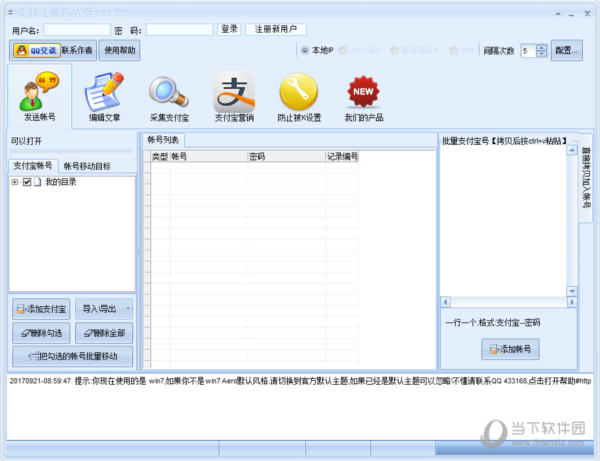Viewport: 600px width, 461px height.
Task: Toggle the 我的目录 checkbox
Action: 27,182
